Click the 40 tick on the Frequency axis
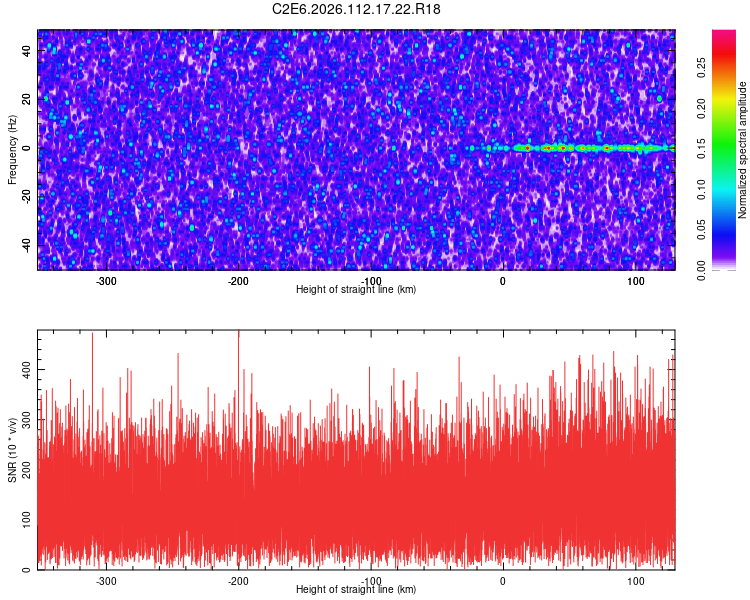Viewport: 750px width, 600px height. (x=27, y=50)
